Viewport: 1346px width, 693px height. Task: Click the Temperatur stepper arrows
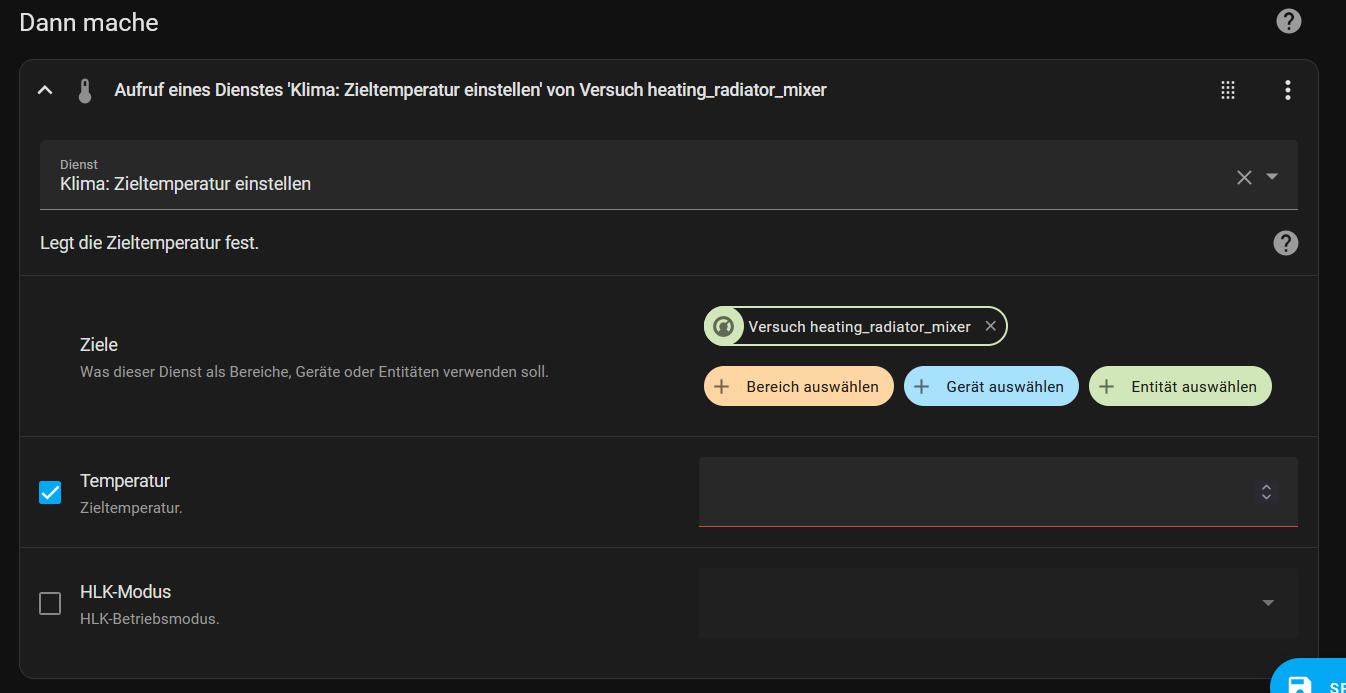pyautogui.click(x=1266, y=492)
